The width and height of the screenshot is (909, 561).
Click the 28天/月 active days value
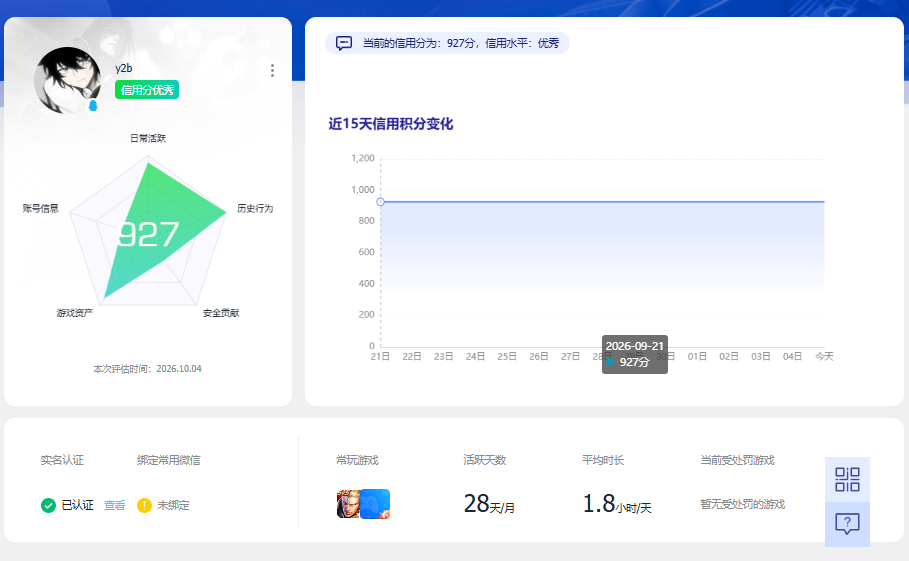(489, 504)
